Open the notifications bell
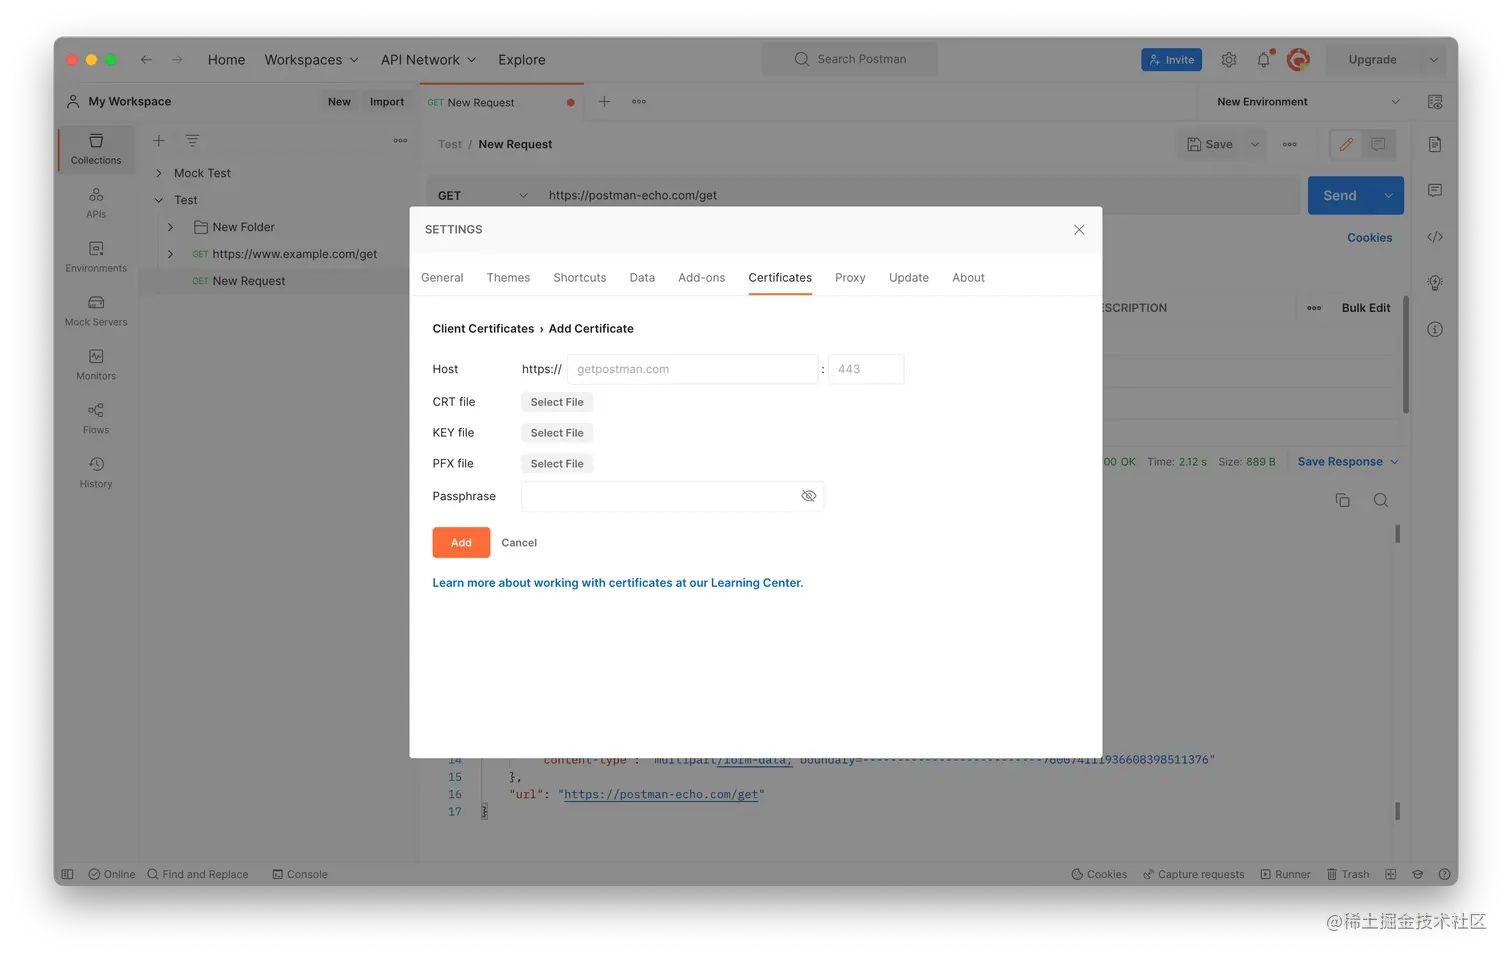 coord(1264,60)
